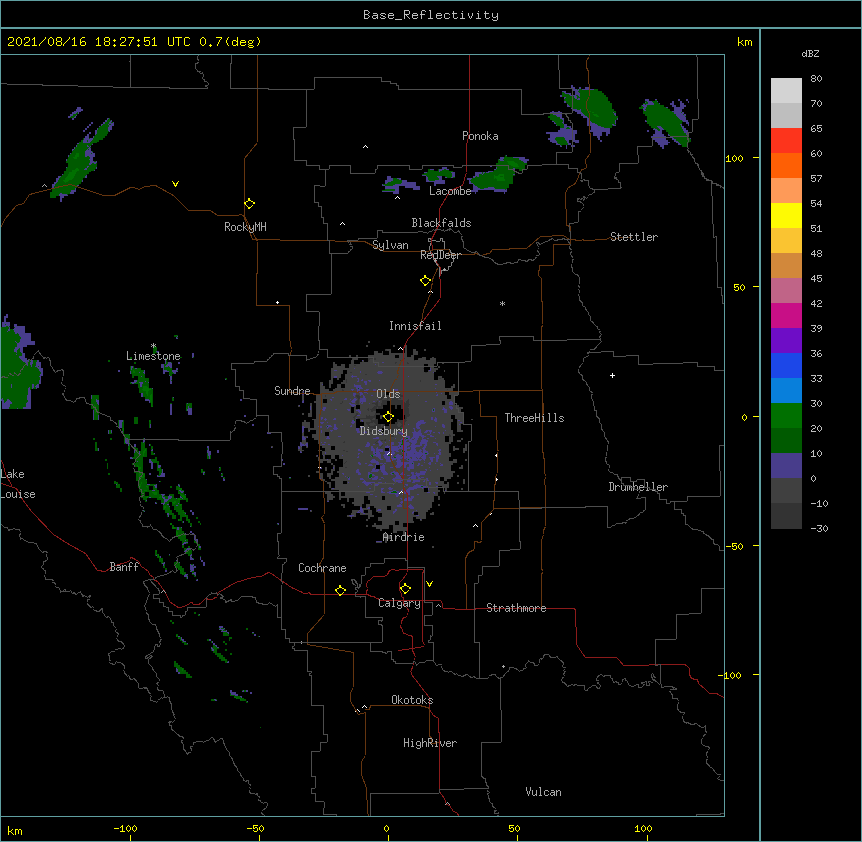Select the bright green 20-30 dBZ legend swatch
The height and width of the screenshot is (842, 862).
[x=786, y=416]
